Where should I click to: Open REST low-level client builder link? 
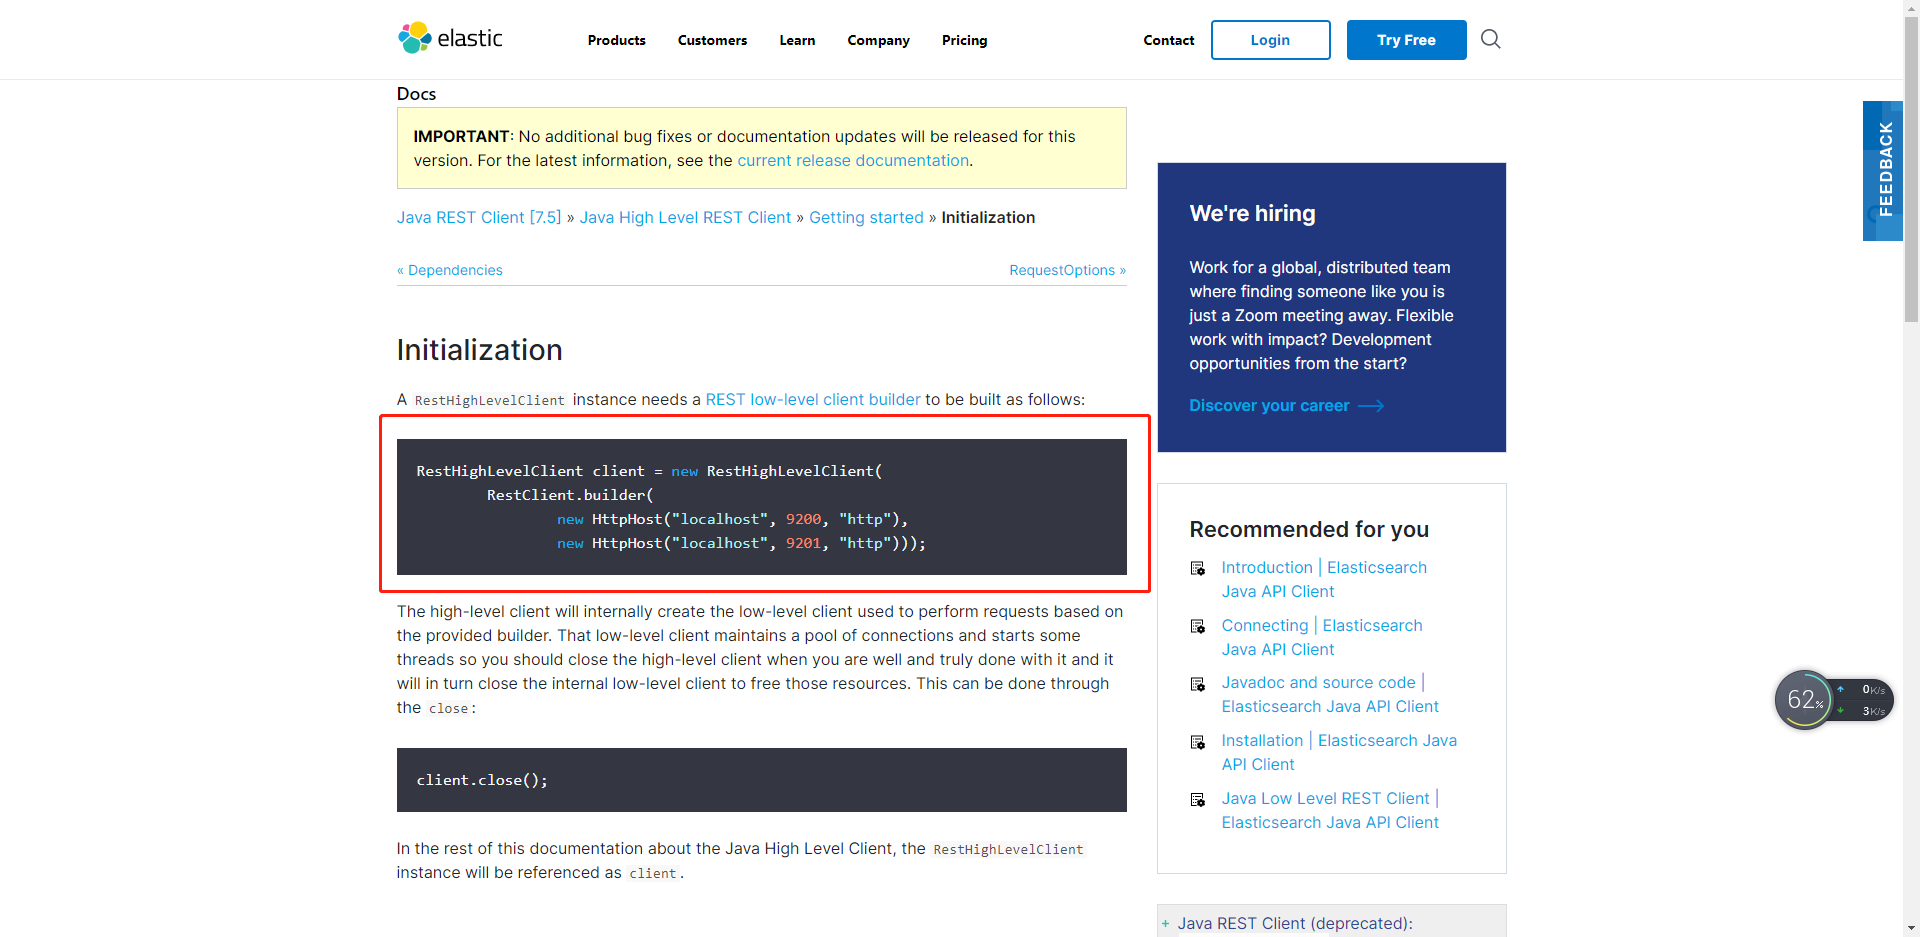tap(813, 399)
